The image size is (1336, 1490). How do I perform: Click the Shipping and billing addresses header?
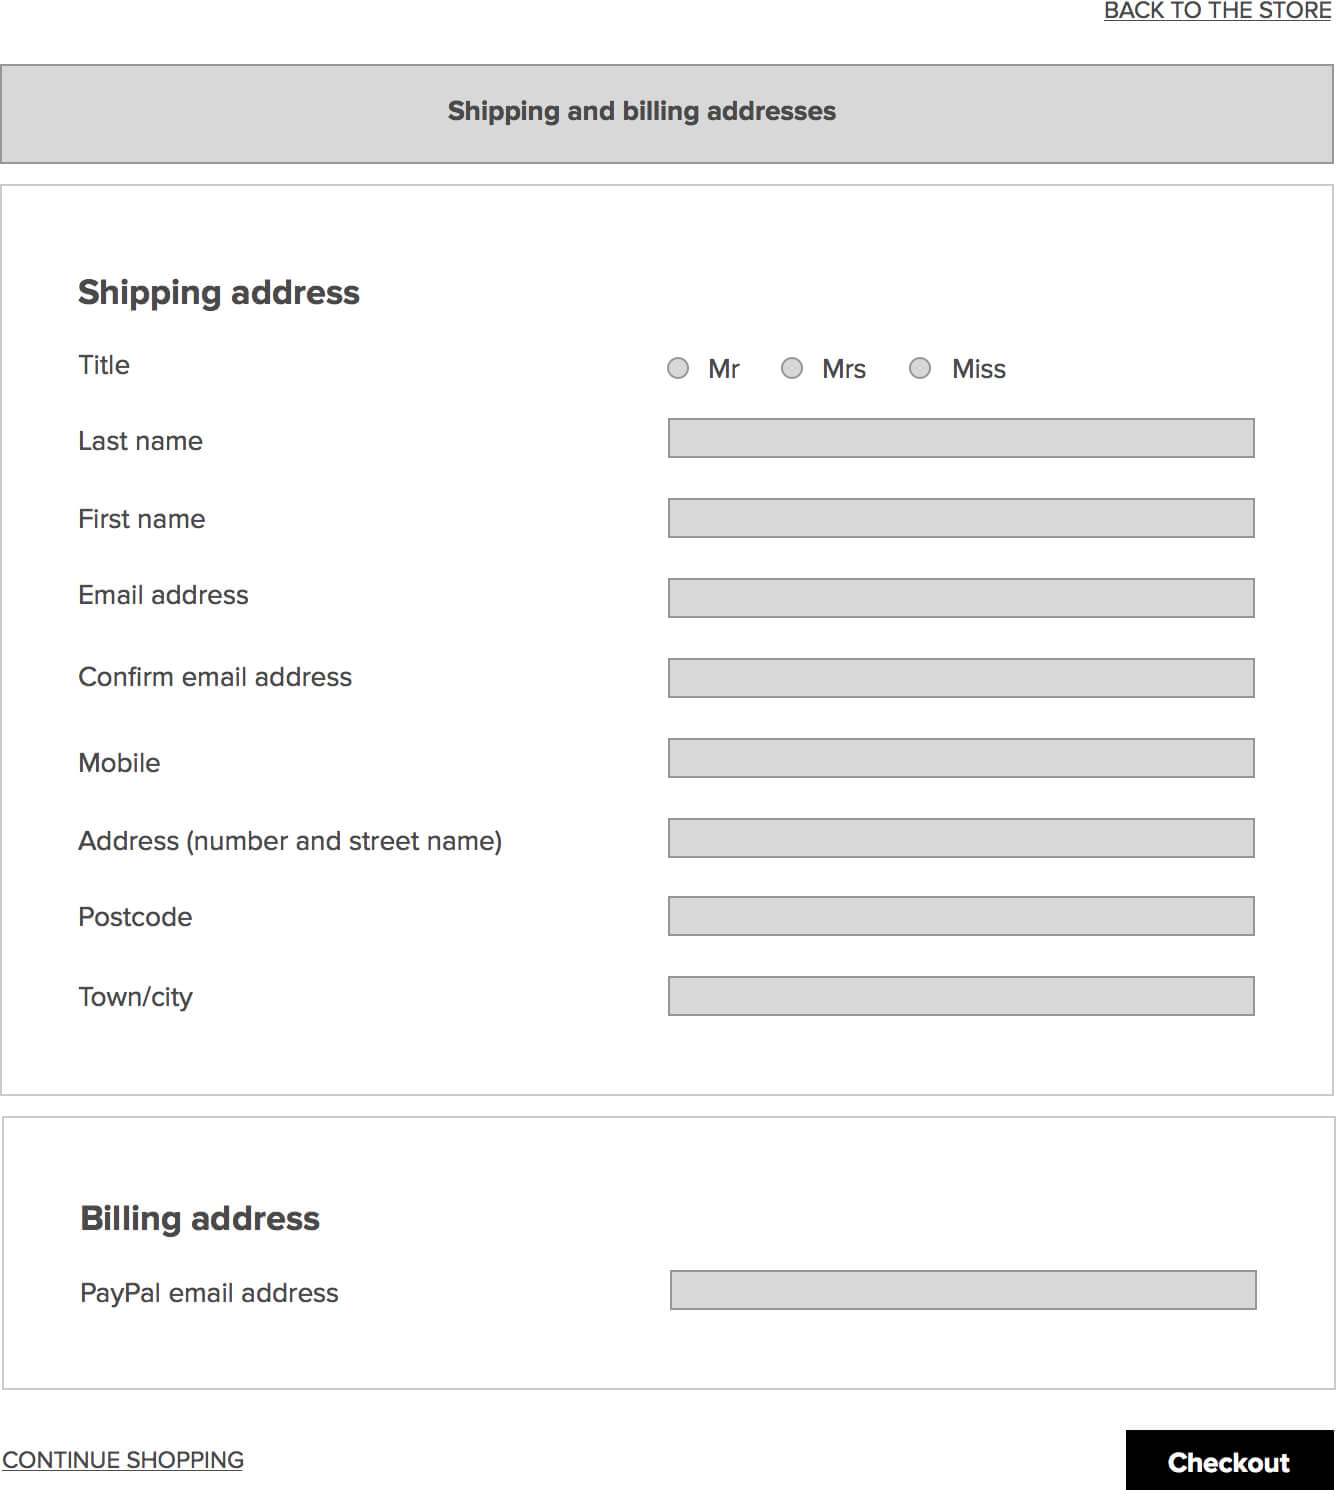point(667,114)
